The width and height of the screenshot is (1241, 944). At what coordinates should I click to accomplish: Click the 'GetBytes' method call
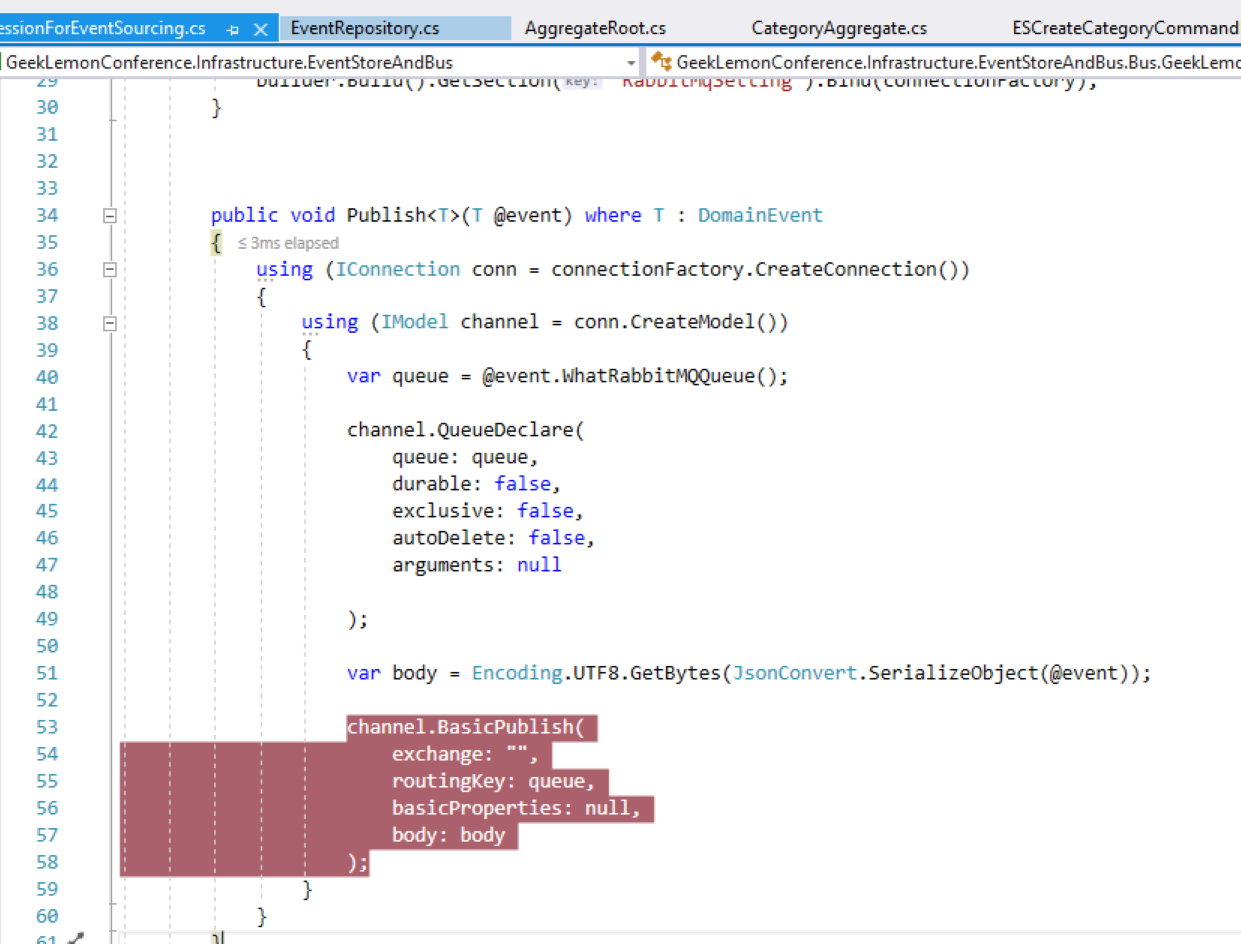click(x=676, y=674)
